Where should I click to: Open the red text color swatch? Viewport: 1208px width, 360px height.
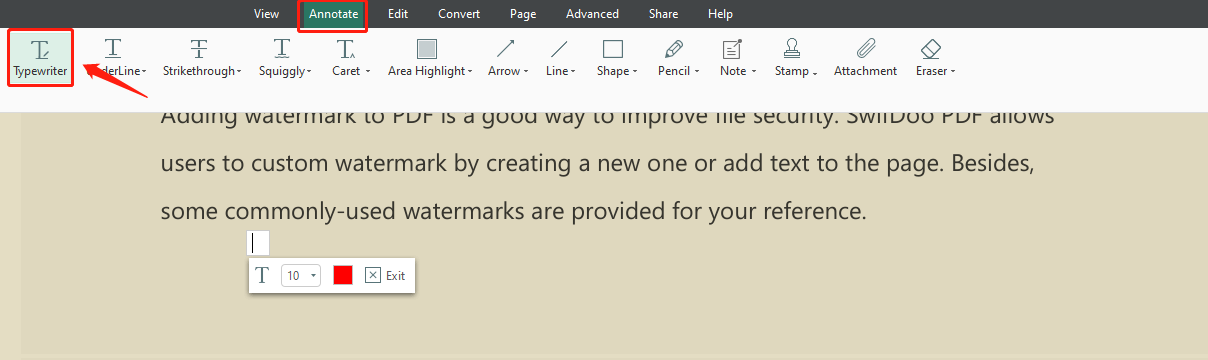tap(343, 276)
